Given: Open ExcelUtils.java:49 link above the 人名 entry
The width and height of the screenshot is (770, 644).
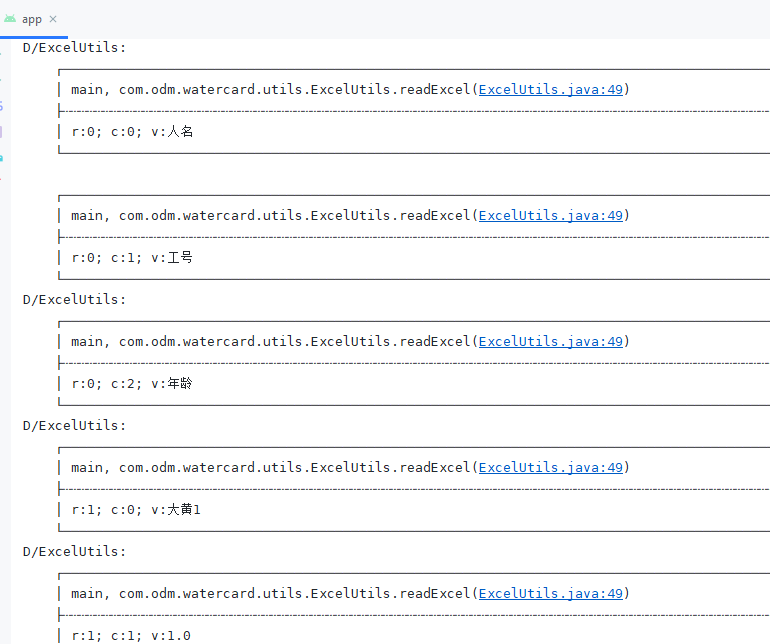Looking at the screenshot, I should tap(550, 89).
